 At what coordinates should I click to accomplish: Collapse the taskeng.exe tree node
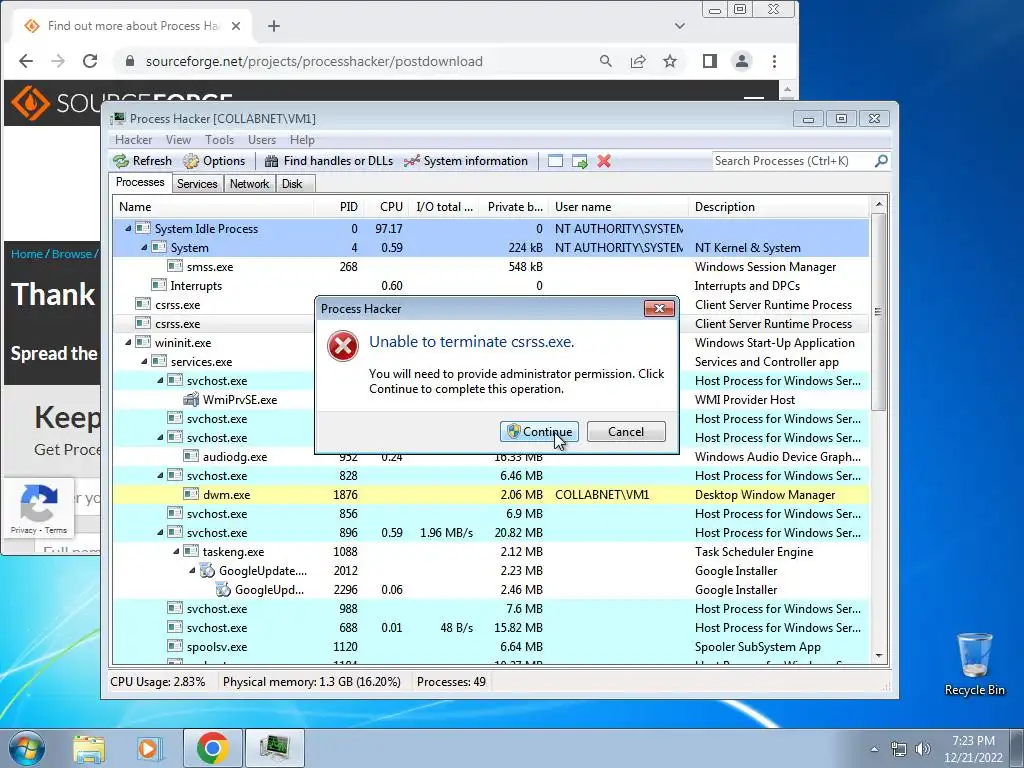[176, 552]
